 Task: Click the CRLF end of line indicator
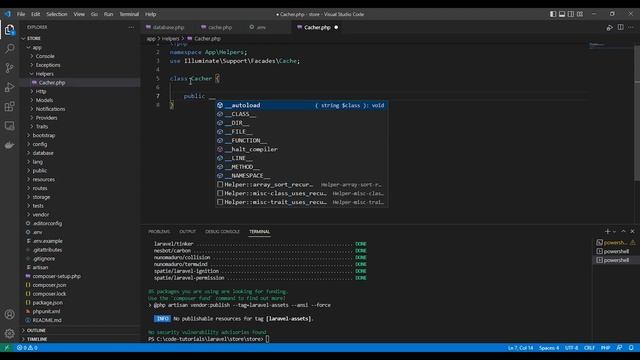coord(589,348)
